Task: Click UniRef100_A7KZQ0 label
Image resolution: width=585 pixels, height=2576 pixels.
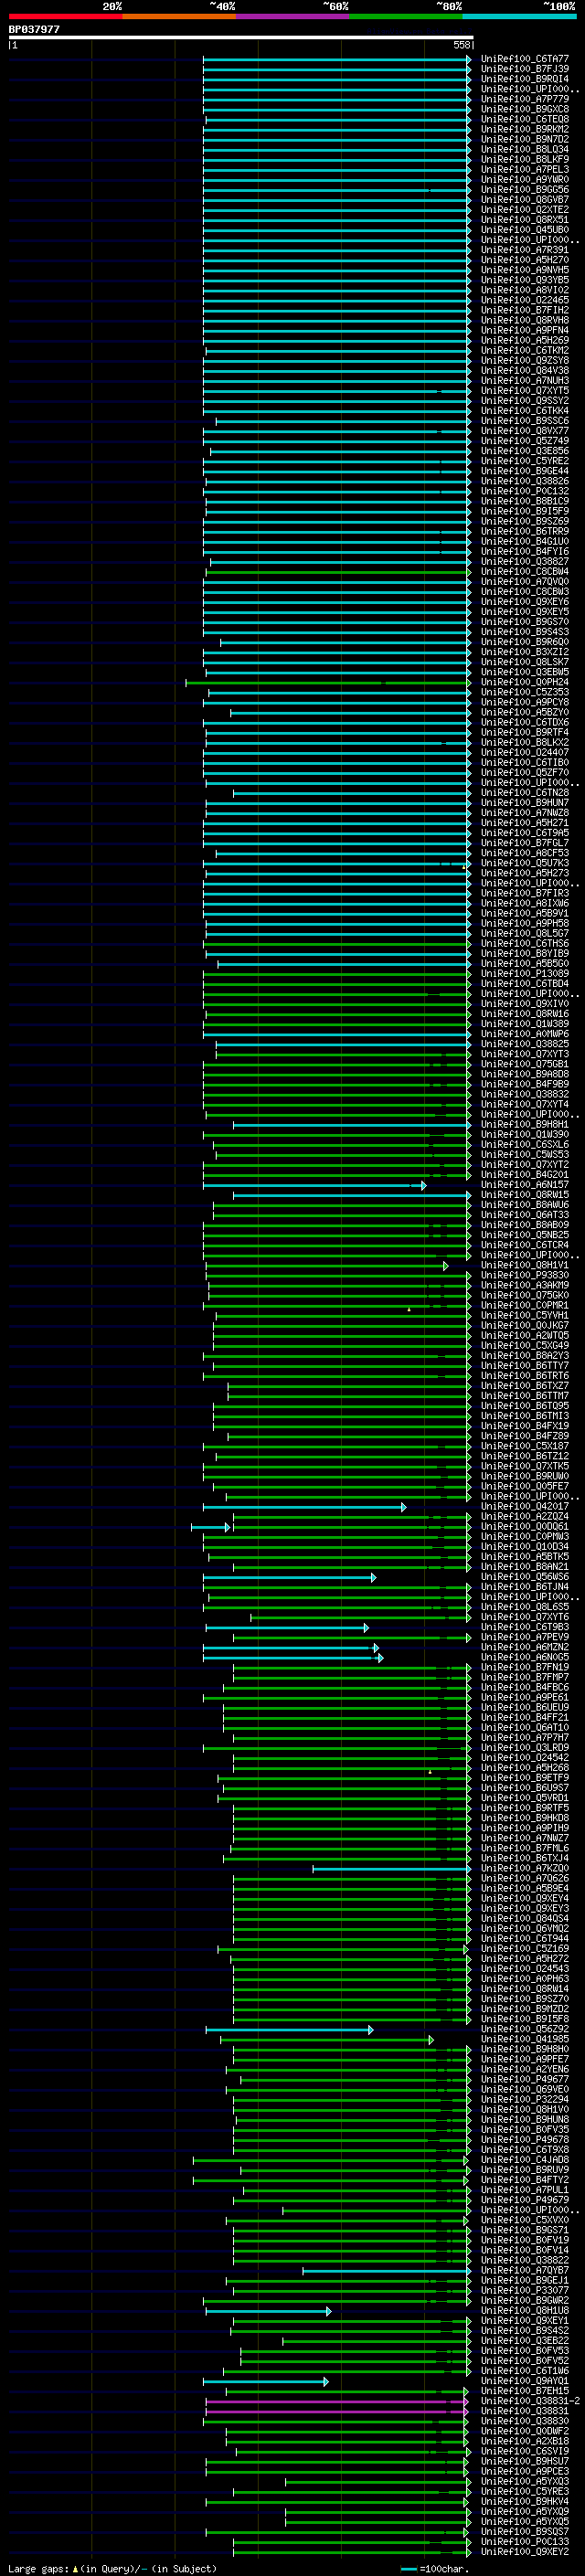Action: point(524,1868)
